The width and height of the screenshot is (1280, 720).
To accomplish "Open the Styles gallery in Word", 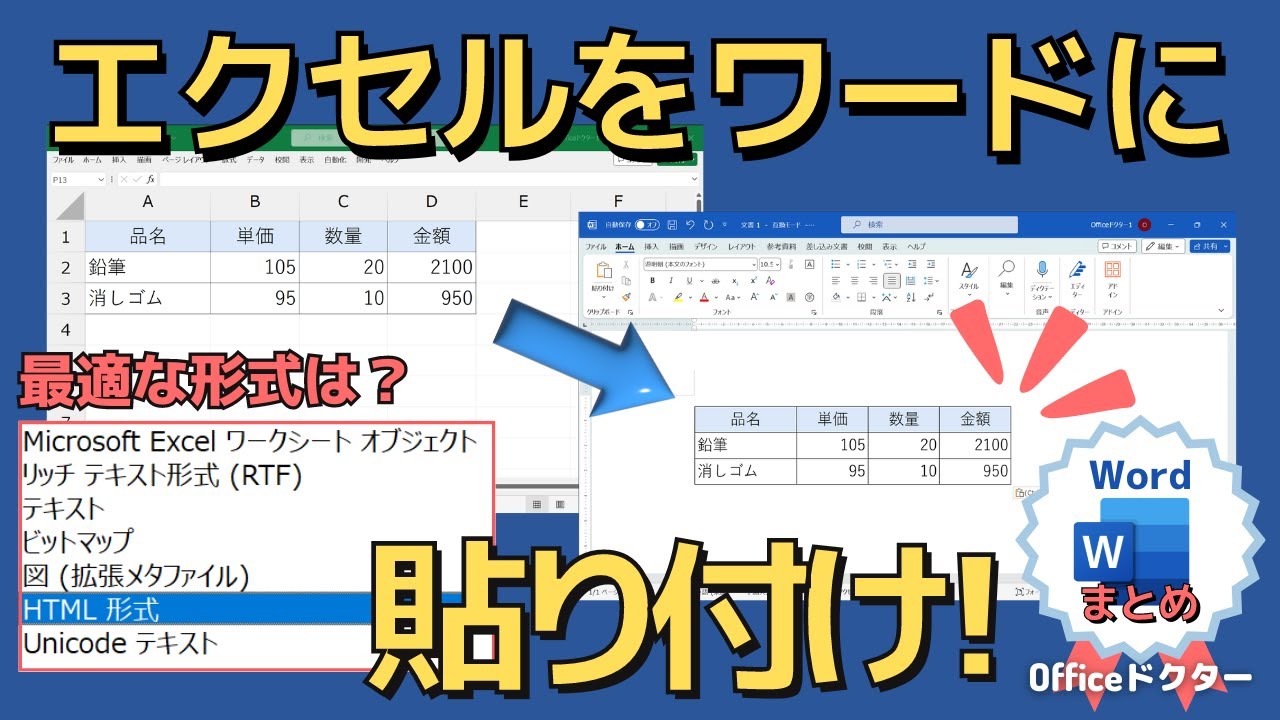I will (x=969, y=277).
